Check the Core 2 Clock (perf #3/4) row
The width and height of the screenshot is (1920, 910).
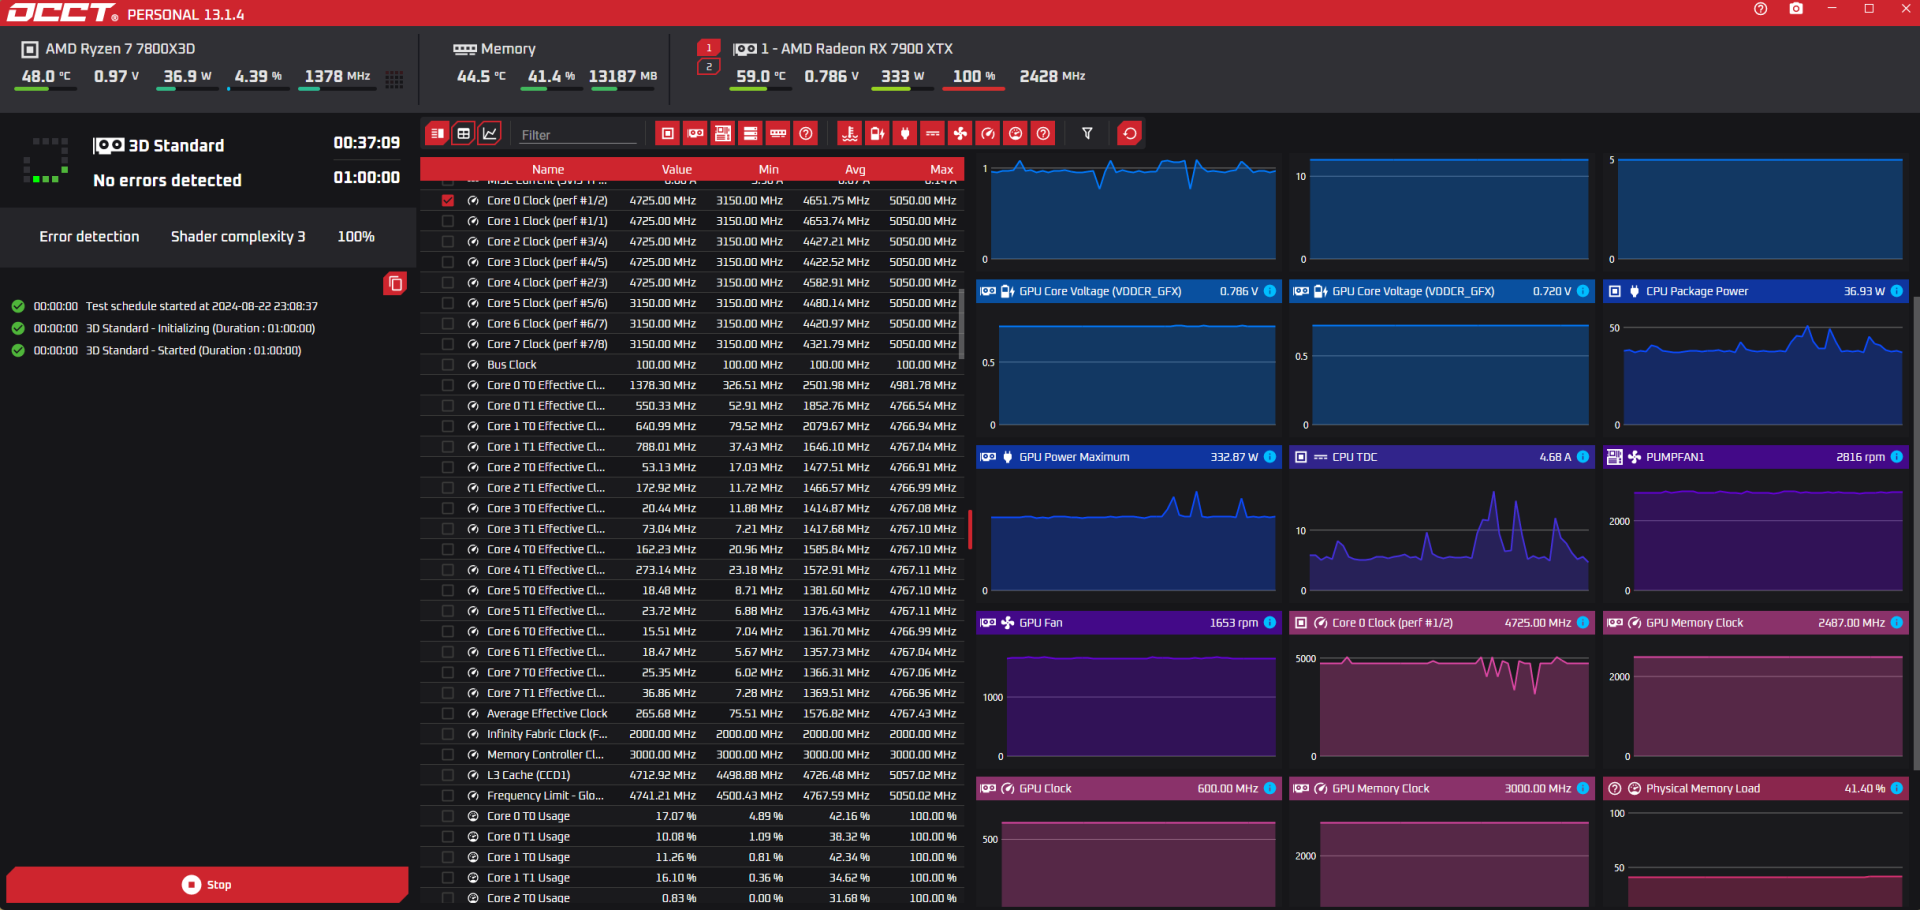pos(447,242)
